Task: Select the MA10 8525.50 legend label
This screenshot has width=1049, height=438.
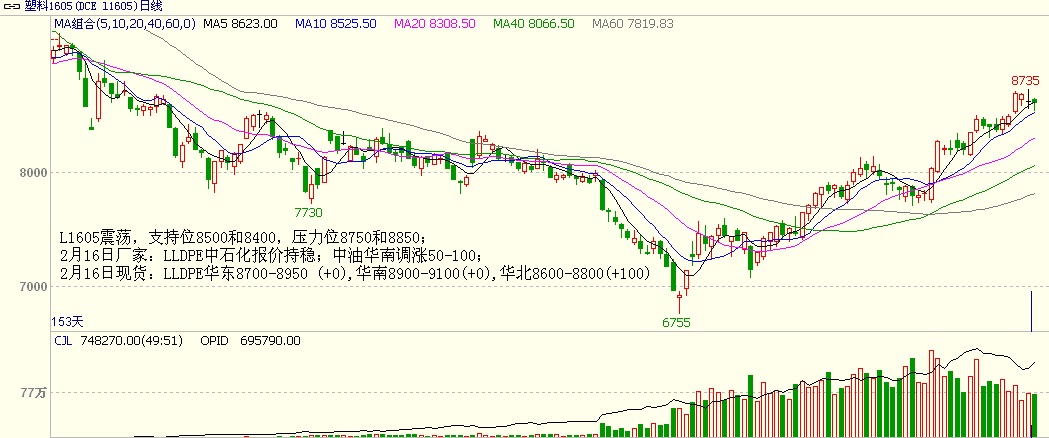Action: 336,24
